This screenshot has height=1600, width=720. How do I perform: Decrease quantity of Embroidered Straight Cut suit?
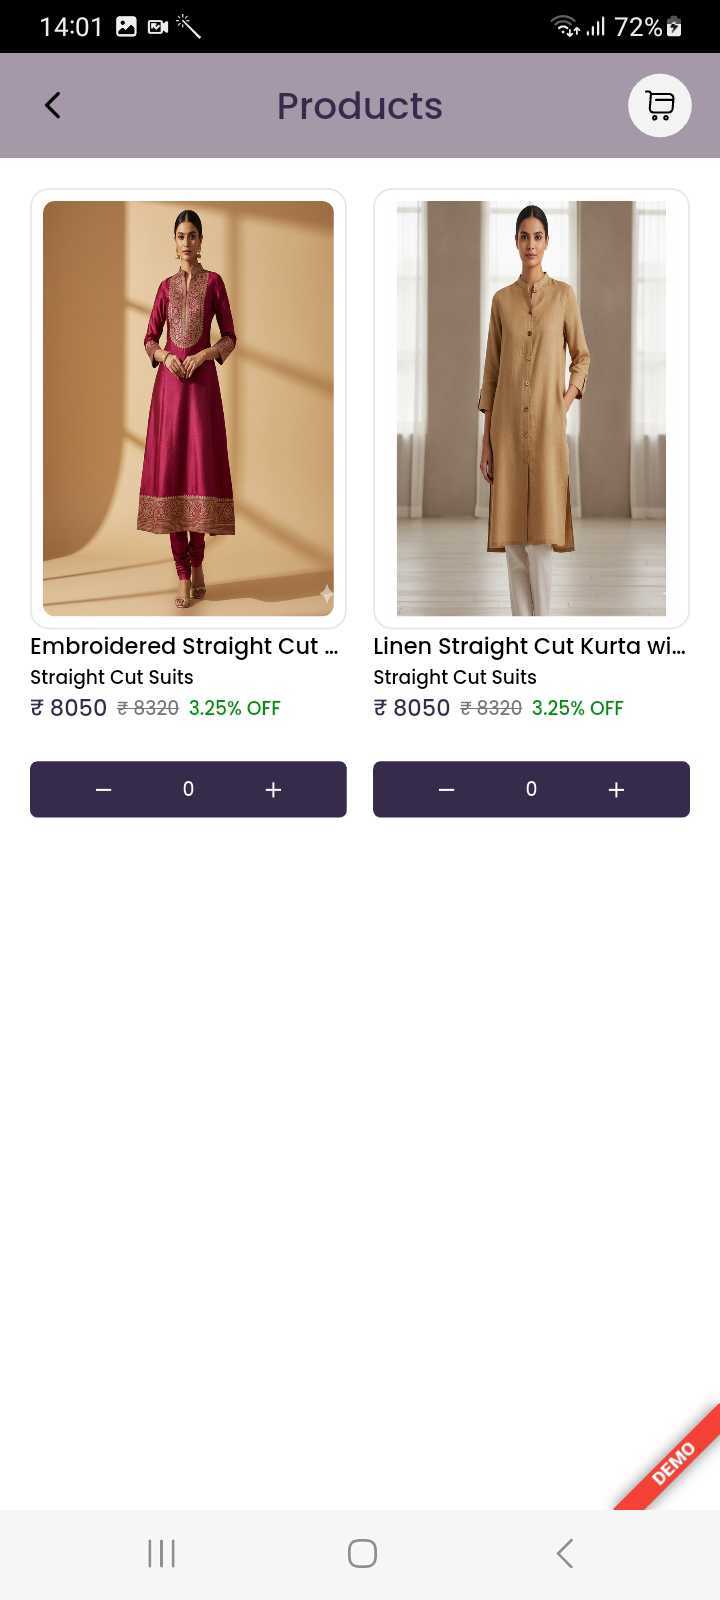tap(103, 790)
